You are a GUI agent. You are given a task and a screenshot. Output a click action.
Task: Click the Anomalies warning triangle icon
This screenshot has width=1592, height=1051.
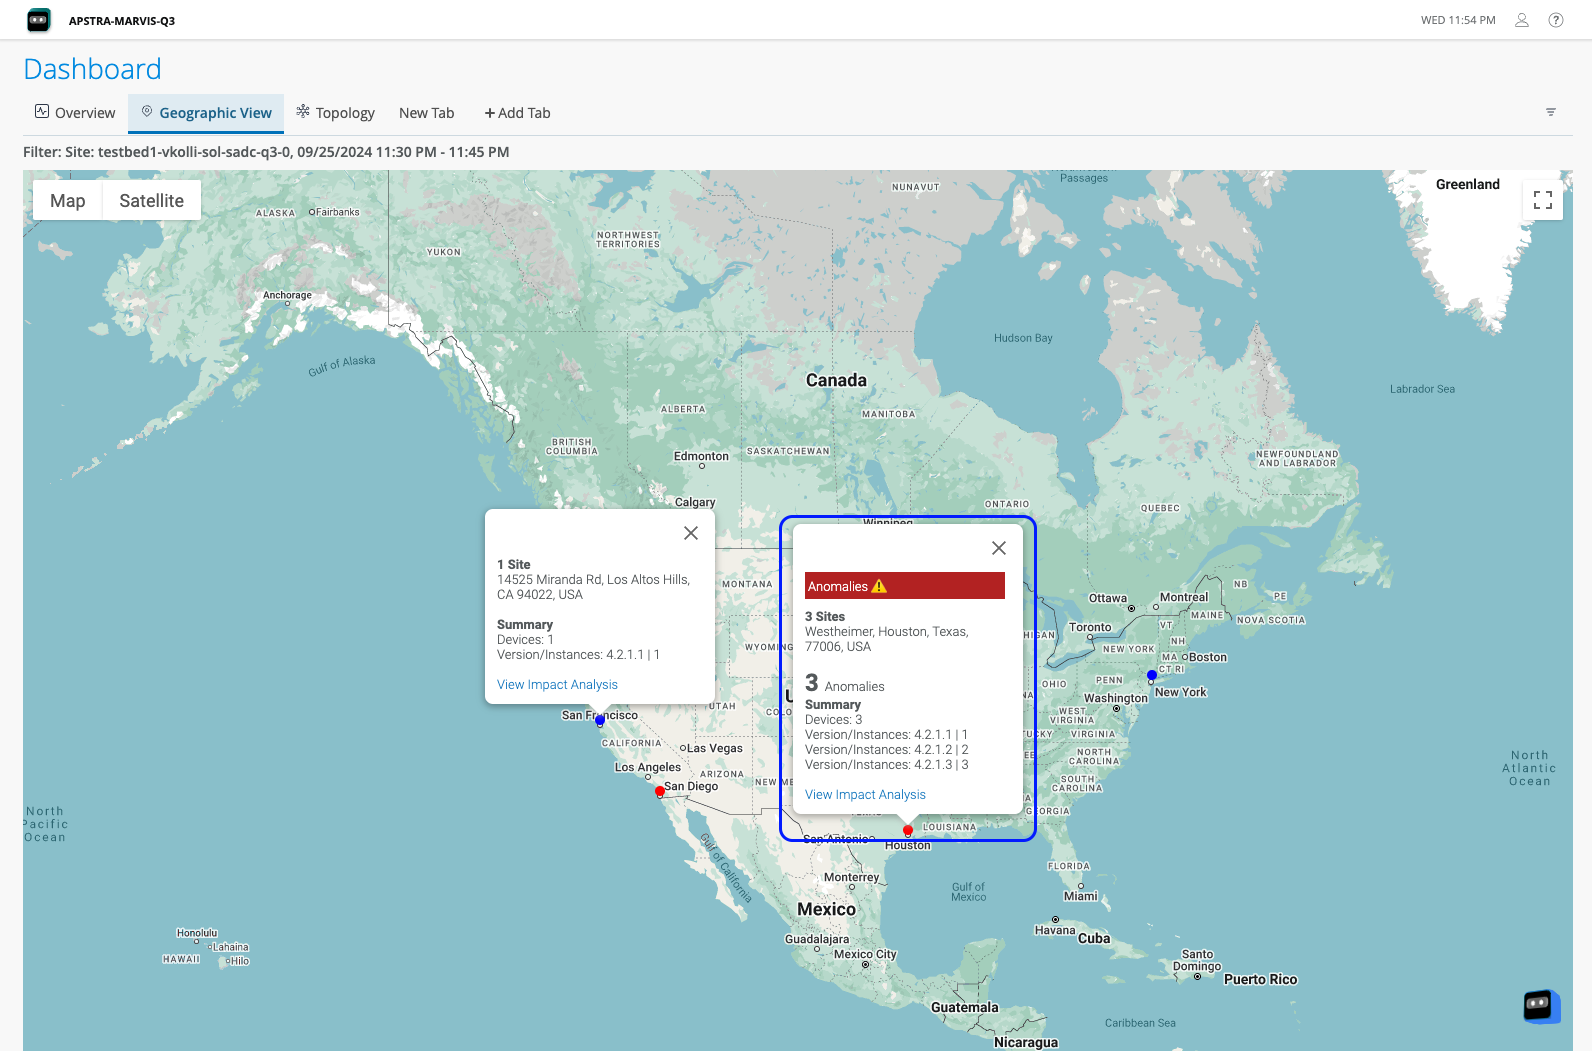(879, 586)
